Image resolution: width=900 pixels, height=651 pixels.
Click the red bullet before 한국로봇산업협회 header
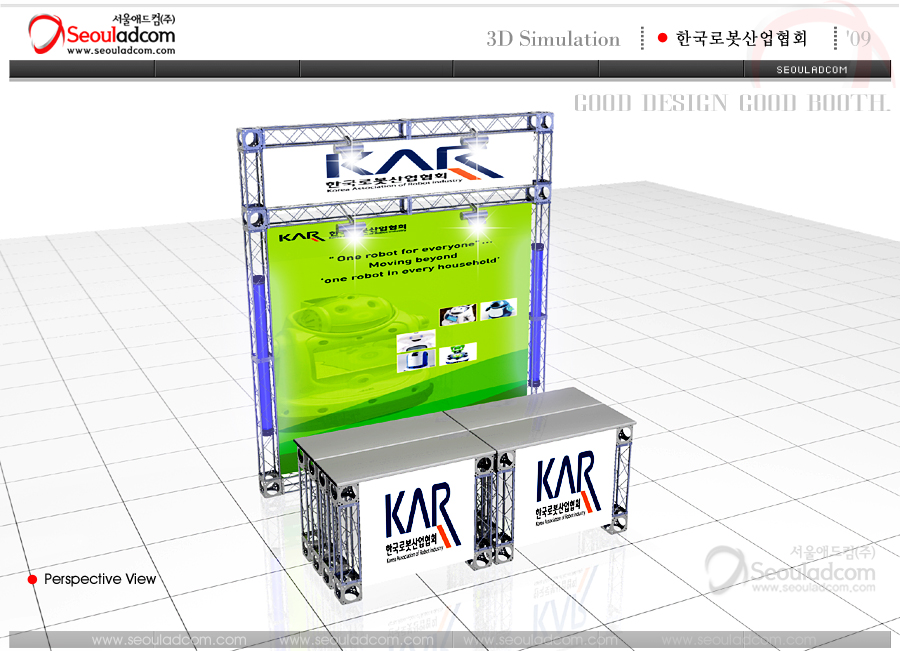click(x=662, y=38)
